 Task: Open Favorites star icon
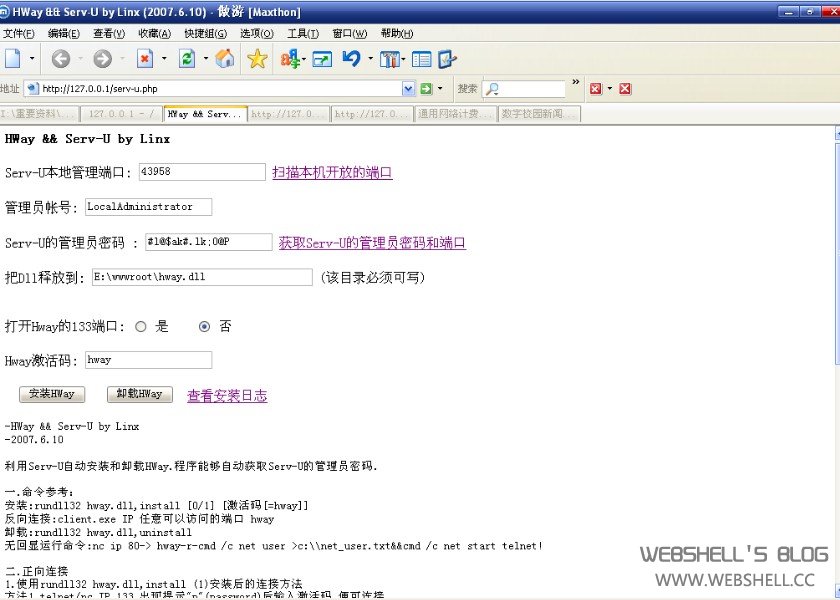pyautogui.click(x=257, y=58)
